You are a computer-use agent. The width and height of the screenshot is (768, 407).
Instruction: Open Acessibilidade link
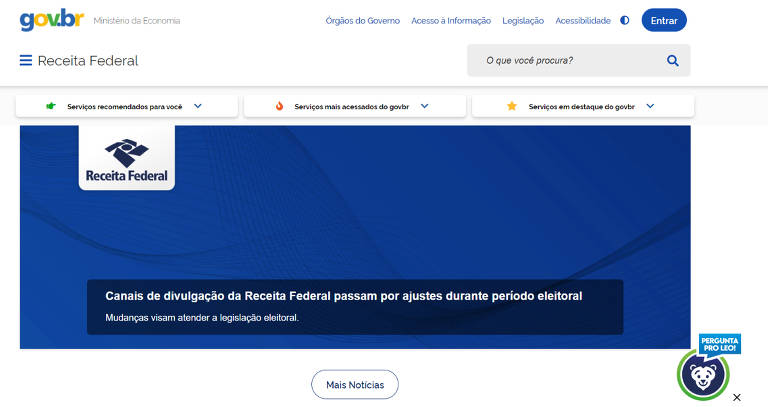[x=583, y=21]
